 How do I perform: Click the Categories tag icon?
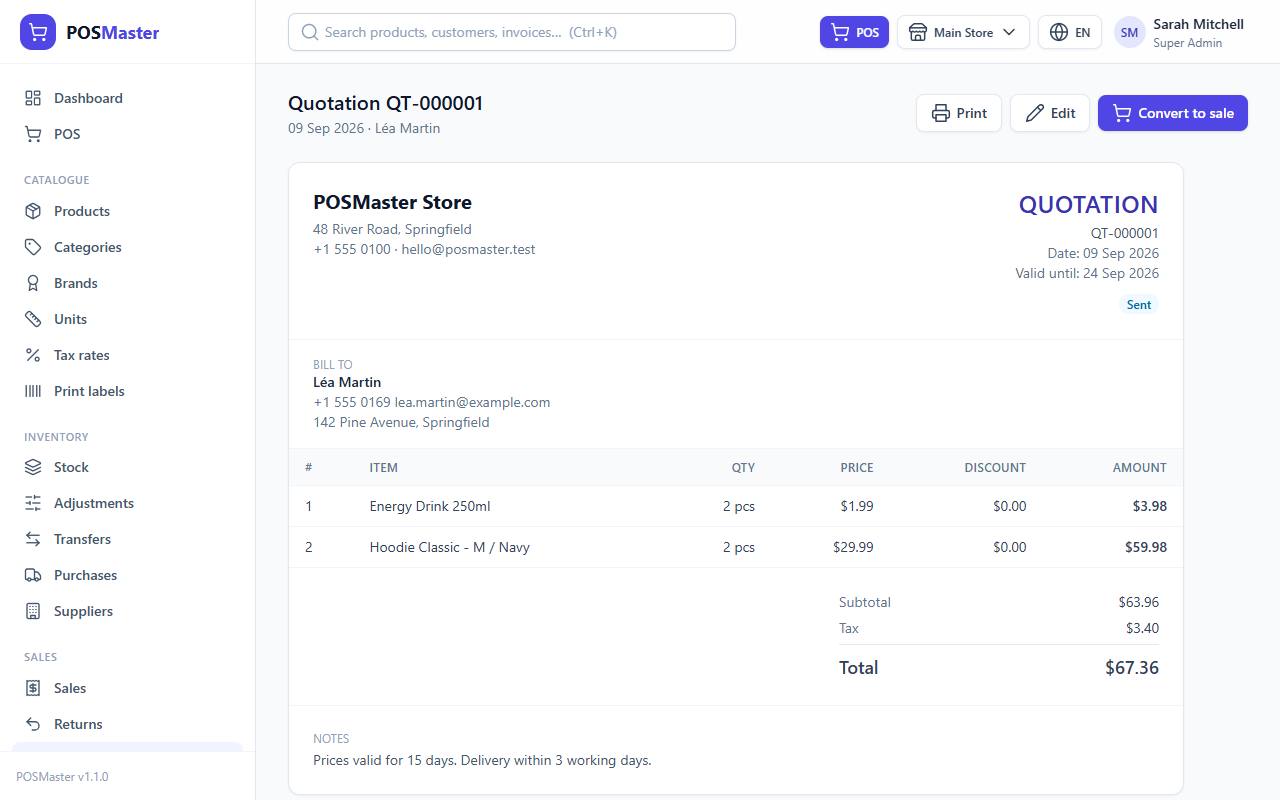(33, 247)
